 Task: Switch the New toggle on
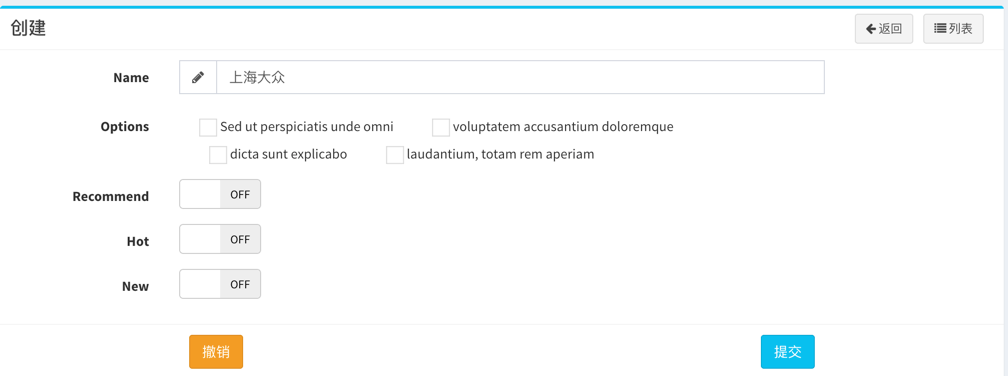220,284
